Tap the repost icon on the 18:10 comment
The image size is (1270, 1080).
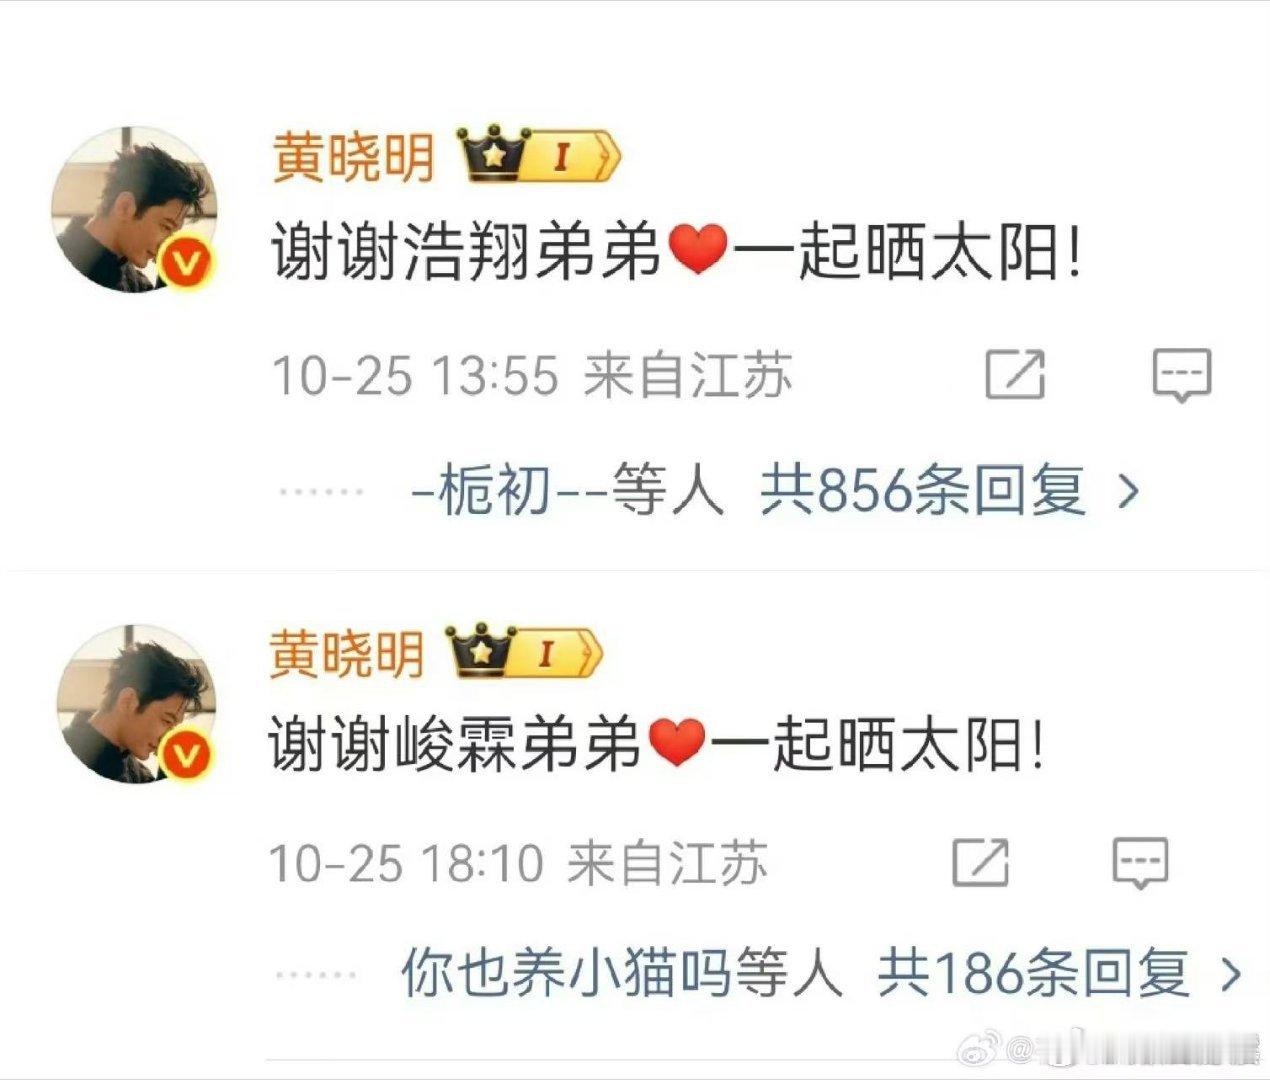[x=980, y=862]
